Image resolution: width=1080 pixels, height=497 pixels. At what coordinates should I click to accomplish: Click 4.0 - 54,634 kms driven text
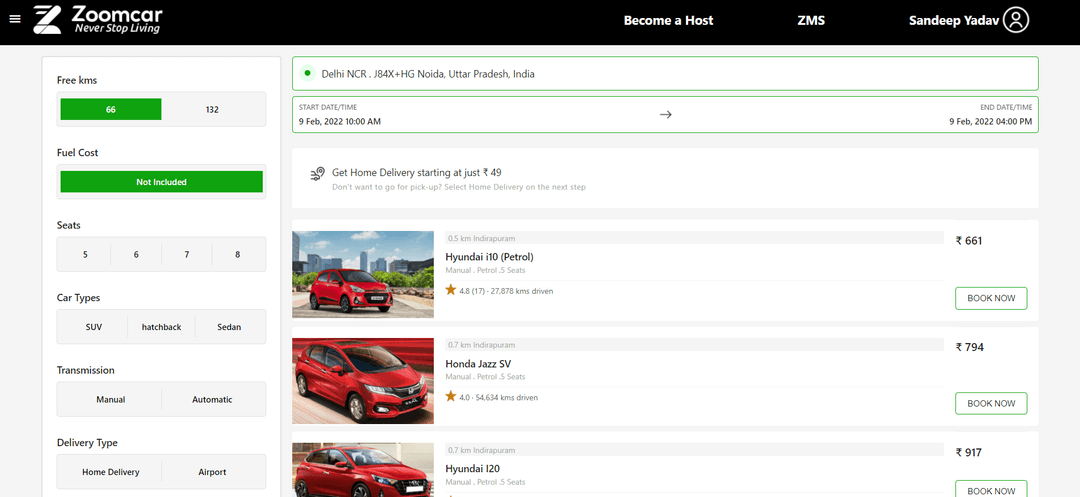tap(499, 397)
